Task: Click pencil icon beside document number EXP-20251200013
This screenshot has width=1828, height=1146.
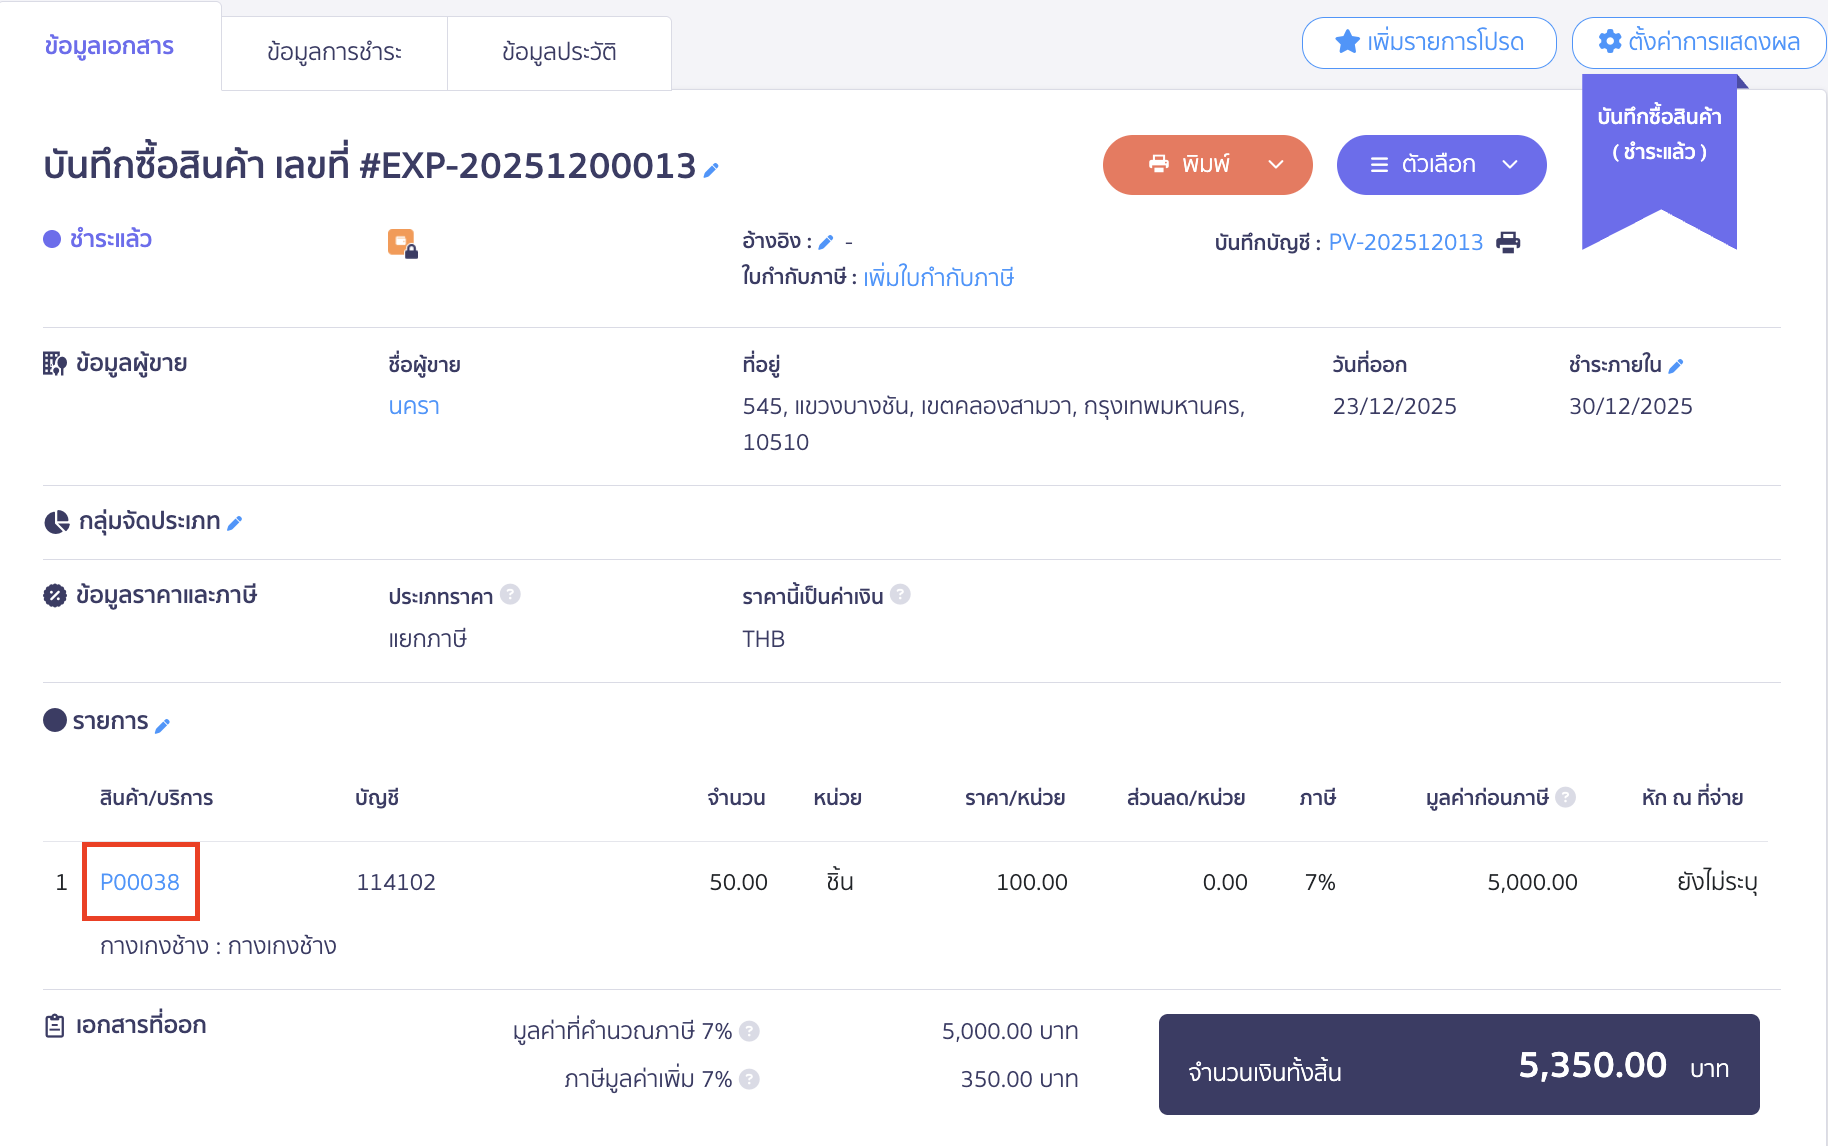Action: pyautogui.click(x=711, y=170)
